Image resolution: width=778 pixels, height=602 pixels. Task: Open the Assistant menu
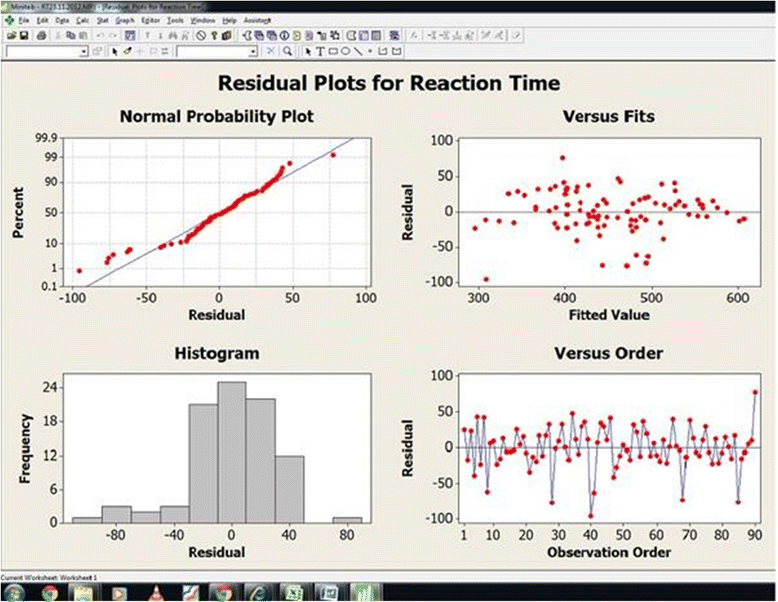pyautogui.click(x=257, y=20)
